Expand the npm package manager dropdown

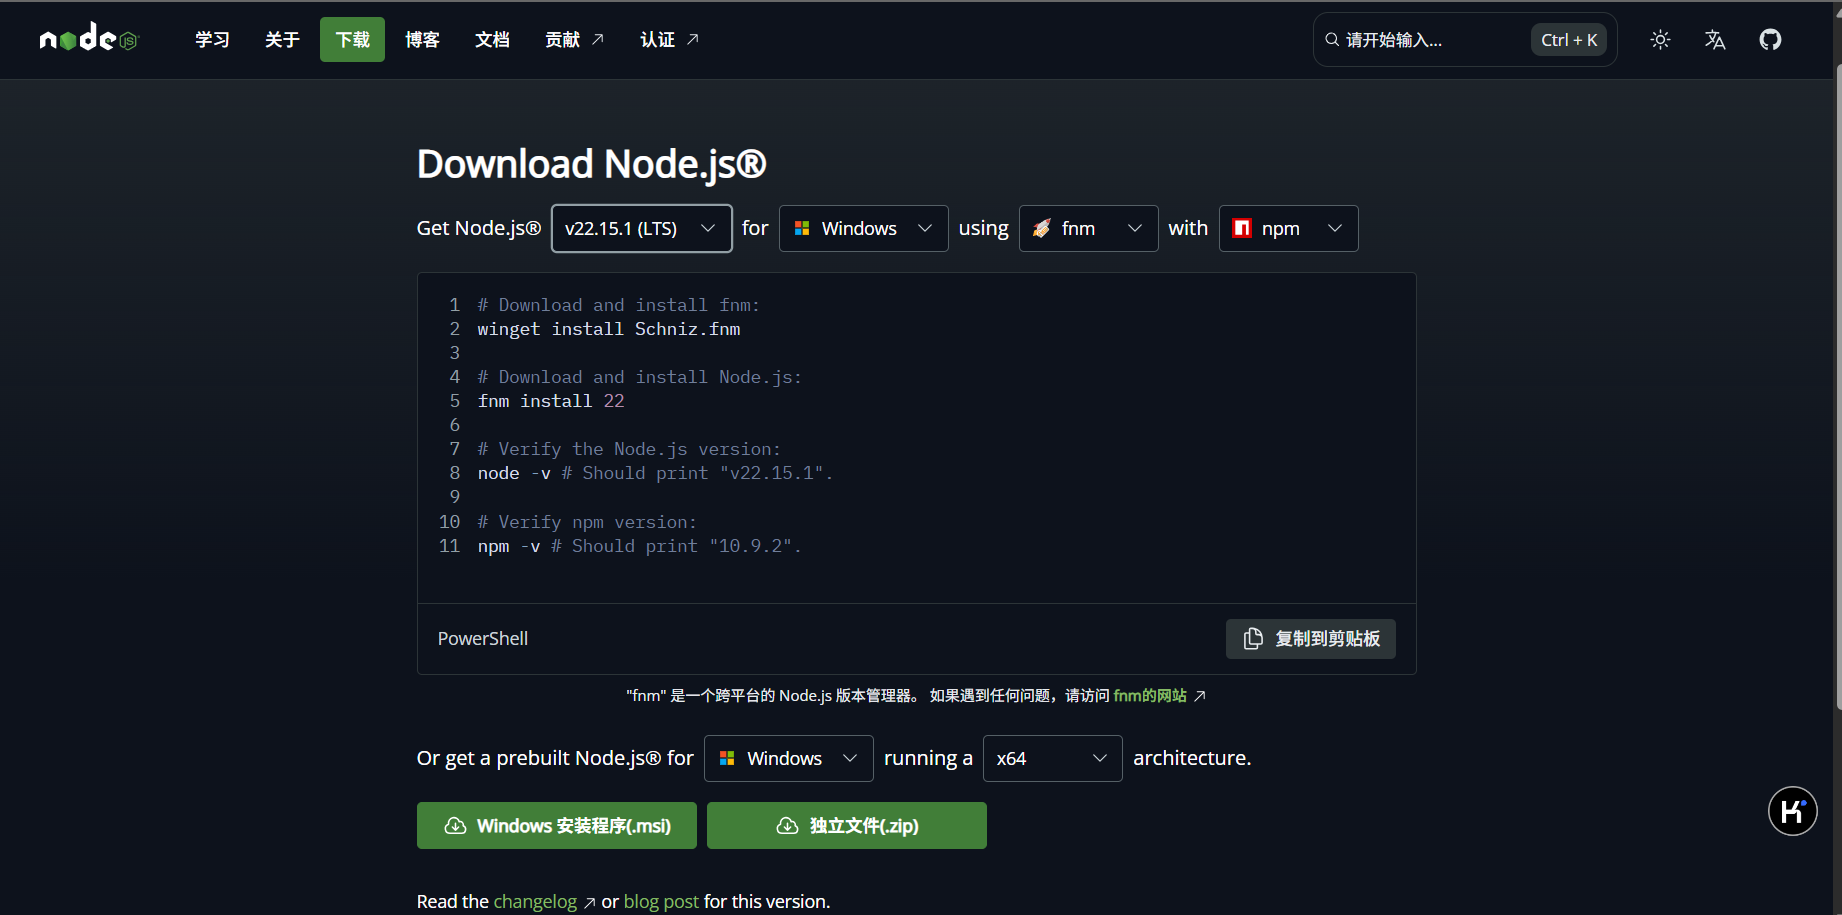(1288, 228)
